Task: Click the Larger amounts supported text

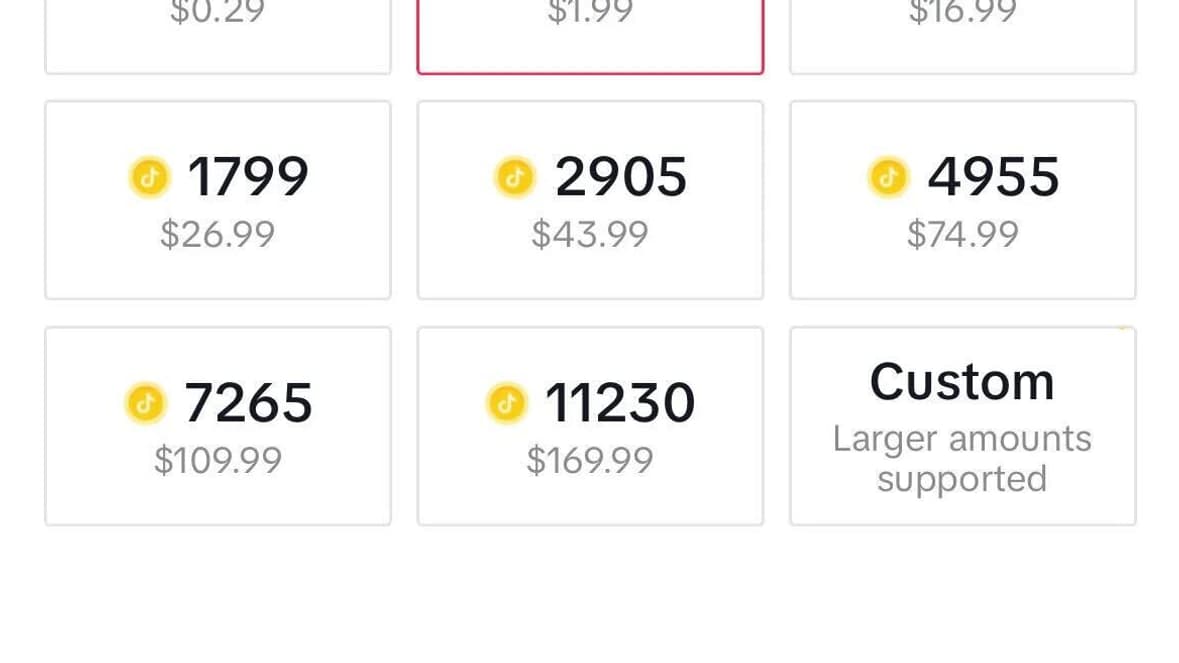Action: pyautogui.click(x=962, y=458)
